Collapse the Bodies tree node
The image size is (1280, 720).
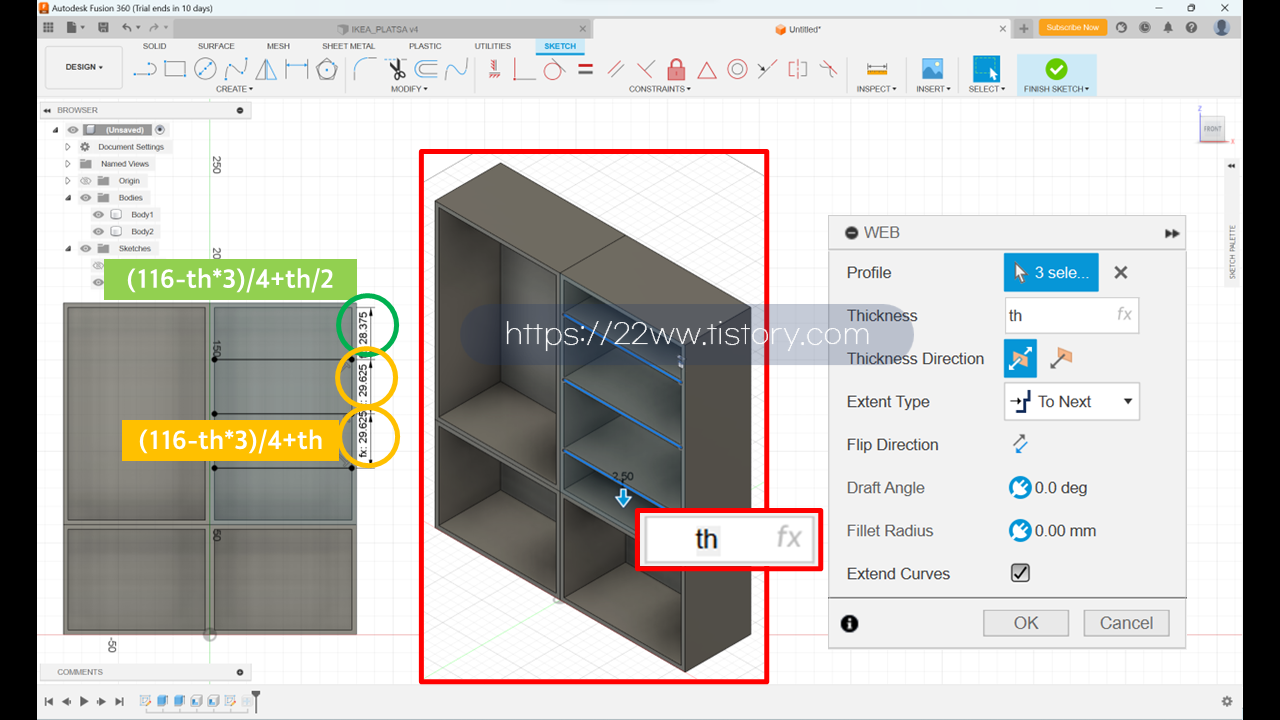(x=68, y=198)
